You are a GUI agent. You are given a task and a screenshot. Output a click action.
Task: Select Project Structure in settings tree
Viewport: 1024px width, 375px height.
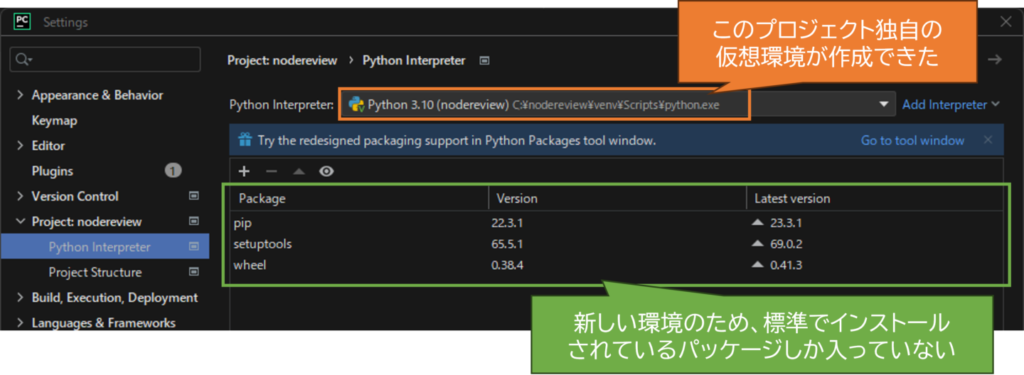(x=95, y=272)
